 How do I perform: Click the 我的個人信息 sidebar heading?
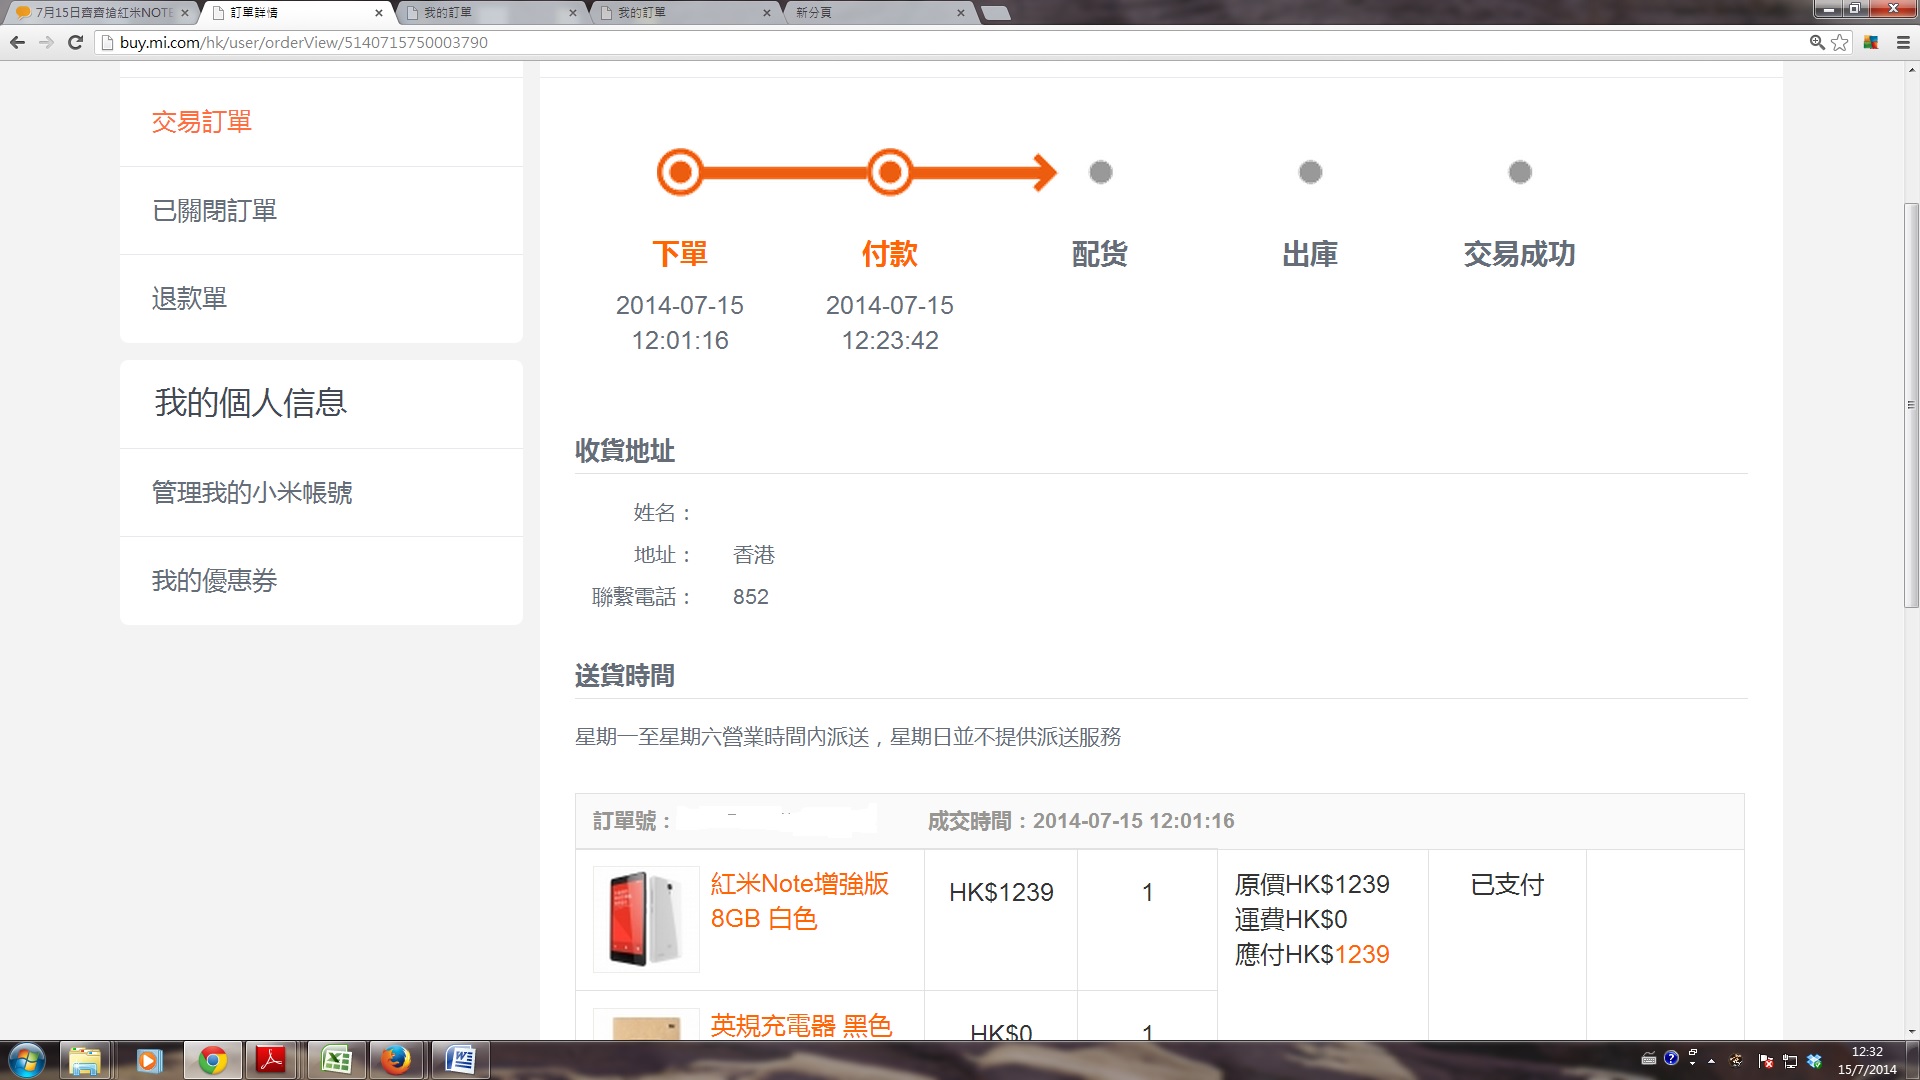pyautogui.click(x=250, y=403)
